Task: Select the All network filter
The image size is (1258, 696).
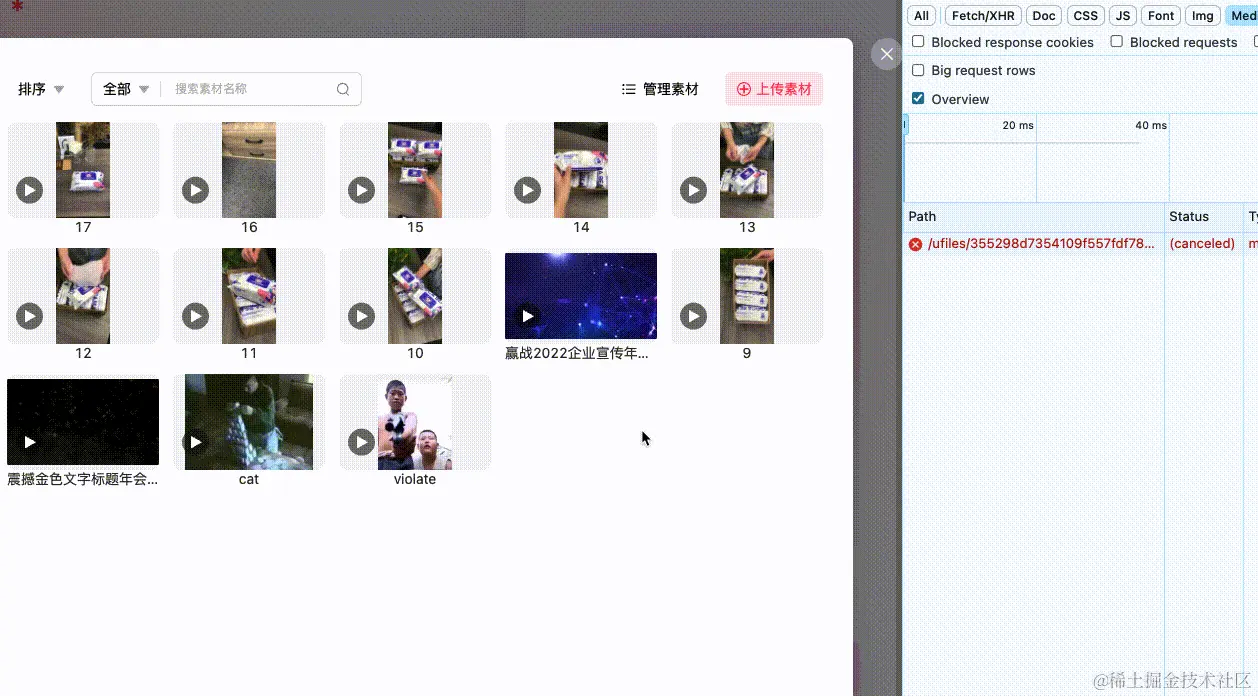Action: click(x=922, y=15)
